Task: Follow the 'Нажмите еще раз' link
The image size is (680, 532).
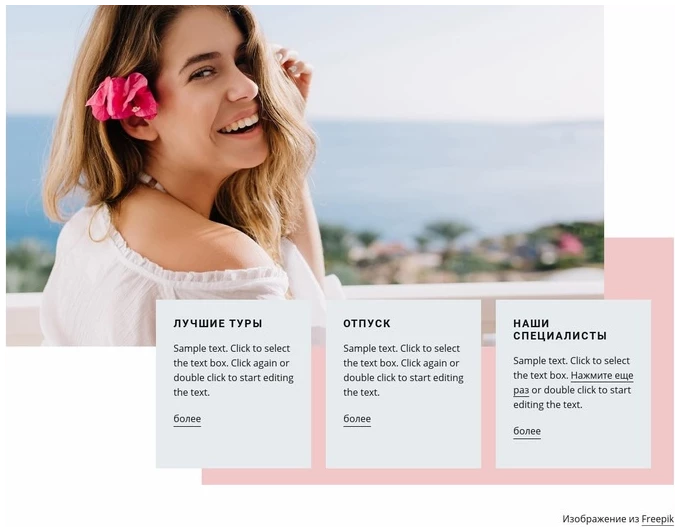Action: (x=602, y=375)
